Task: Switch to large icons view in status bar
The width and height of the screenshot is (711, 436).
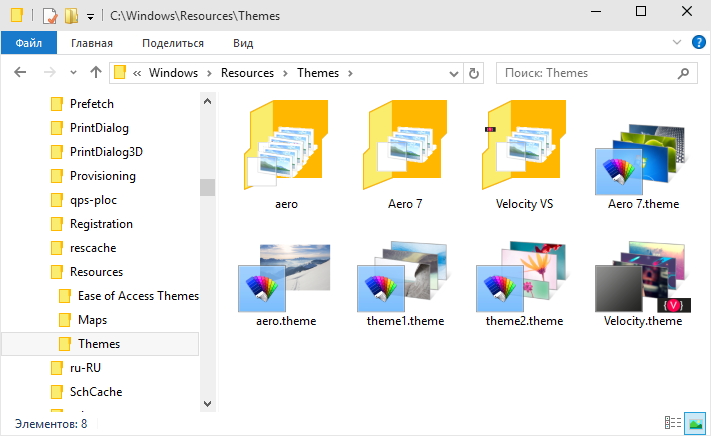Action: 695,423
